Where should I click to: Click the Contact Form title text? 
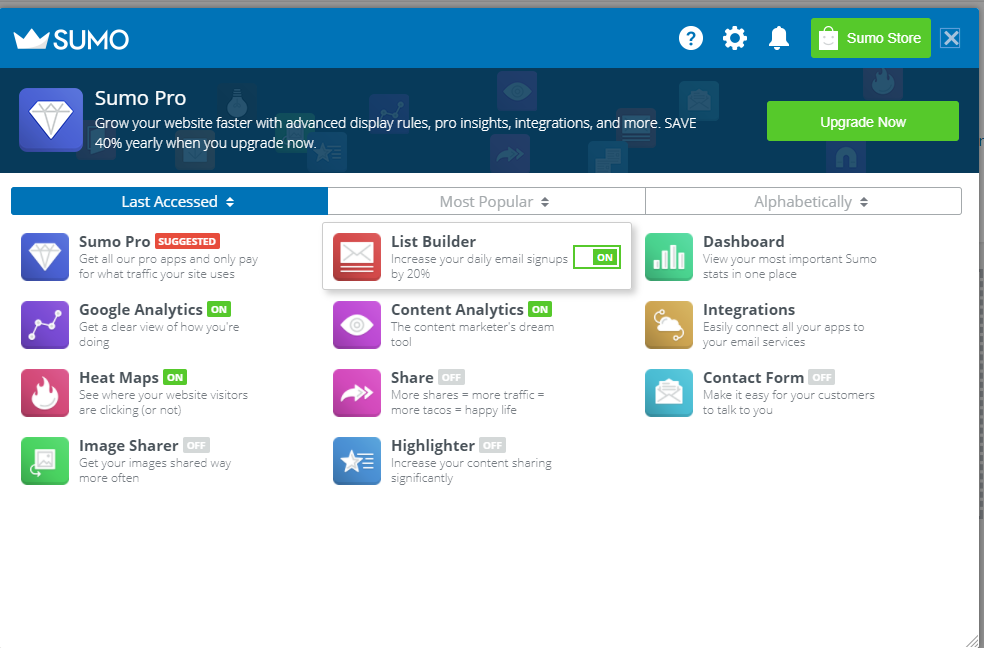point(753,378)
